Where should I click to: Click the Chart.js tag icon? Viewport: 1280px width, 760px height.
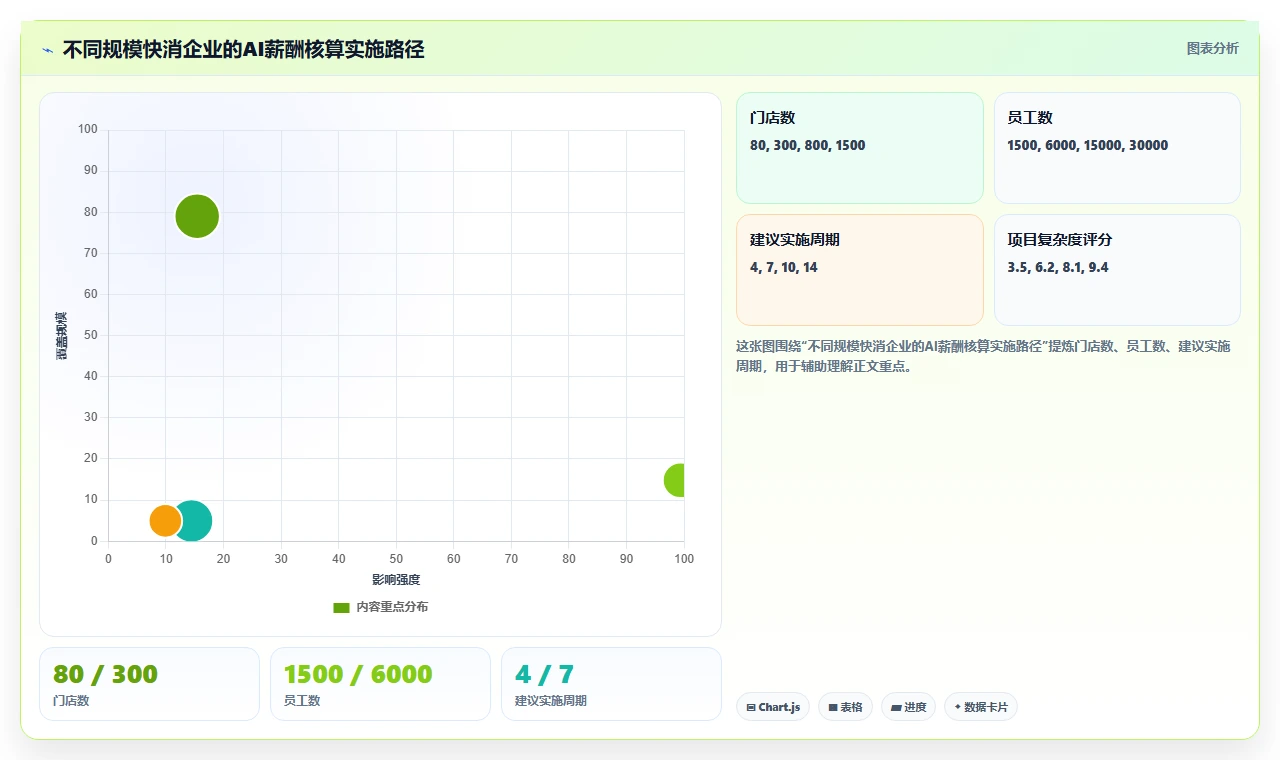(x=751, y=707)
